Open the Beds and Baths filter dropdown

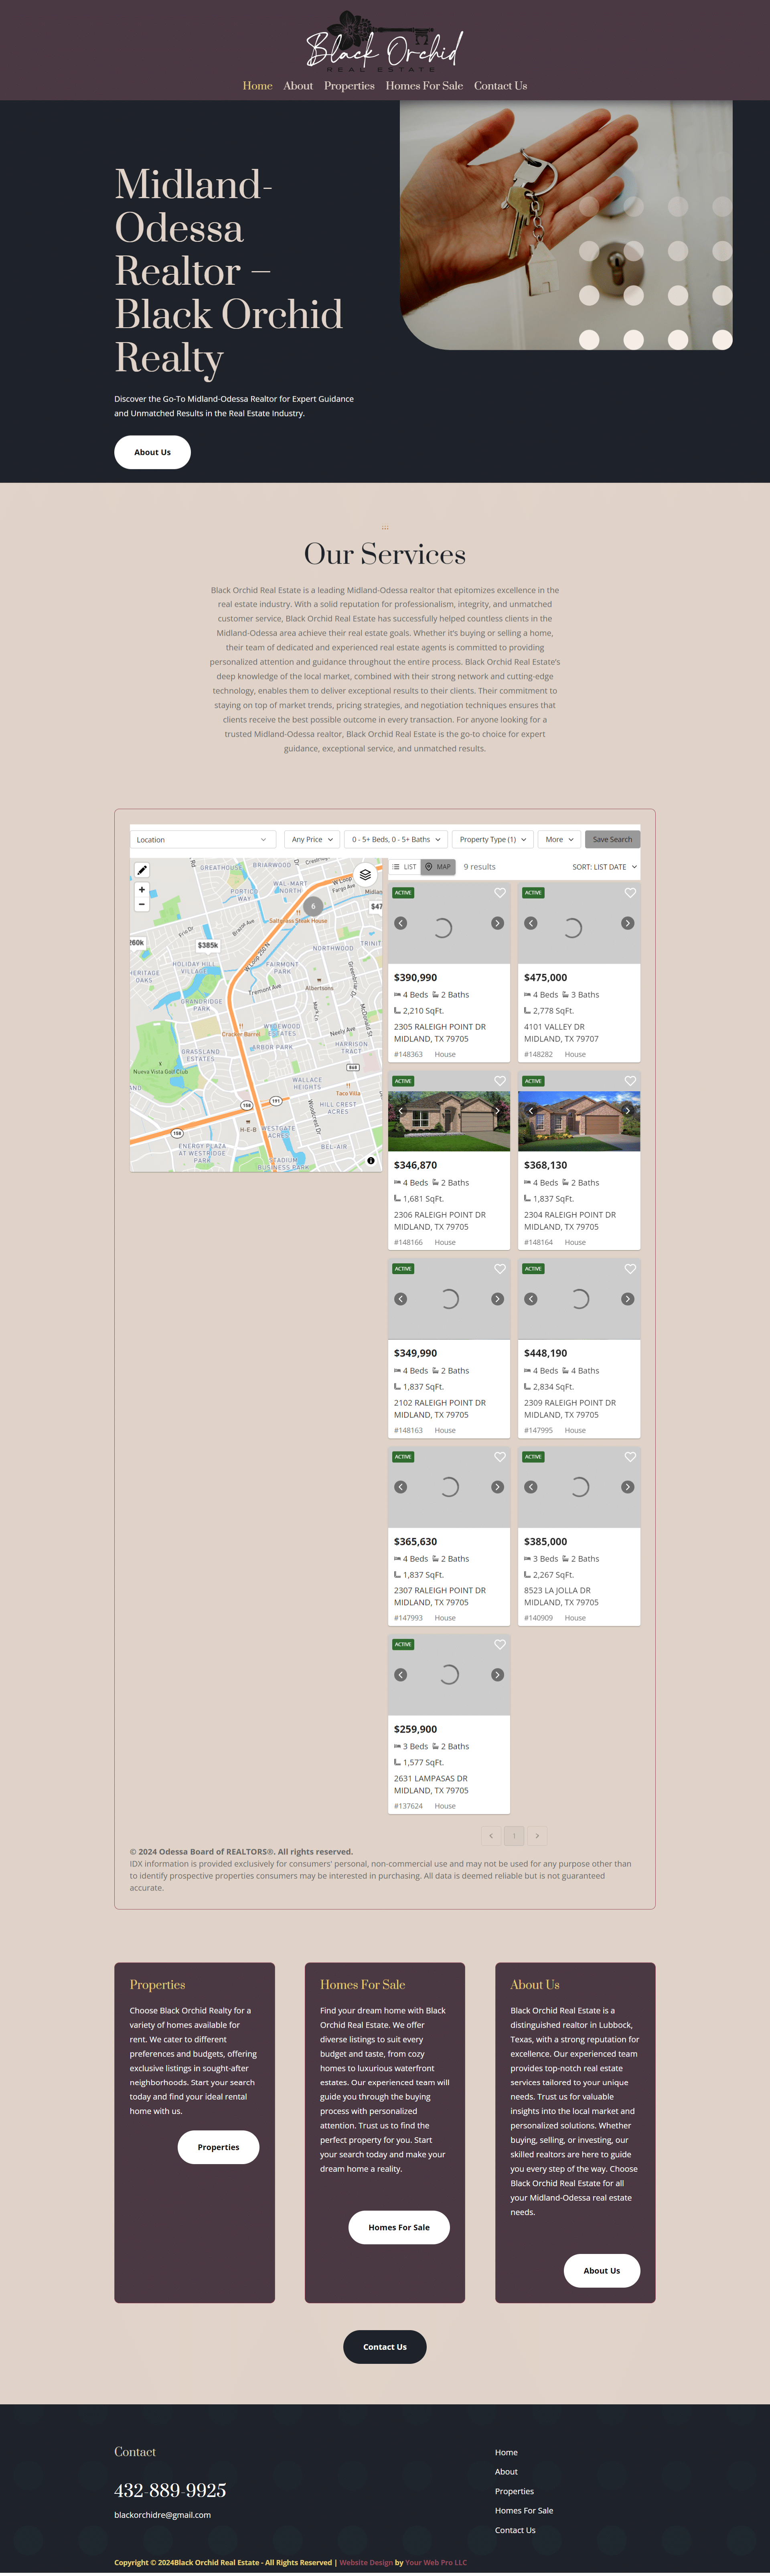(x=396, y=840)
